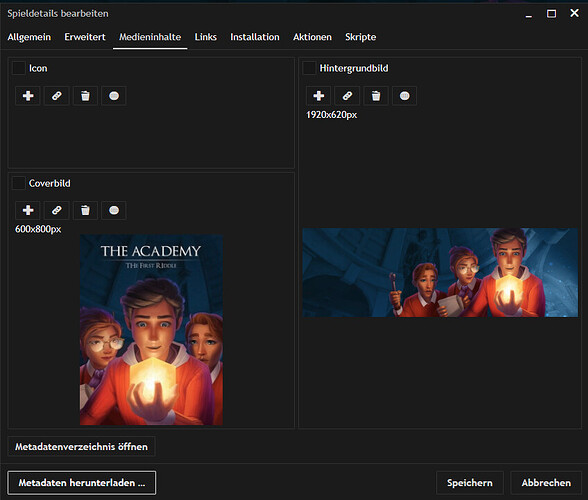Click the Speichern button

pyautogui.click(x=470, y=483)
